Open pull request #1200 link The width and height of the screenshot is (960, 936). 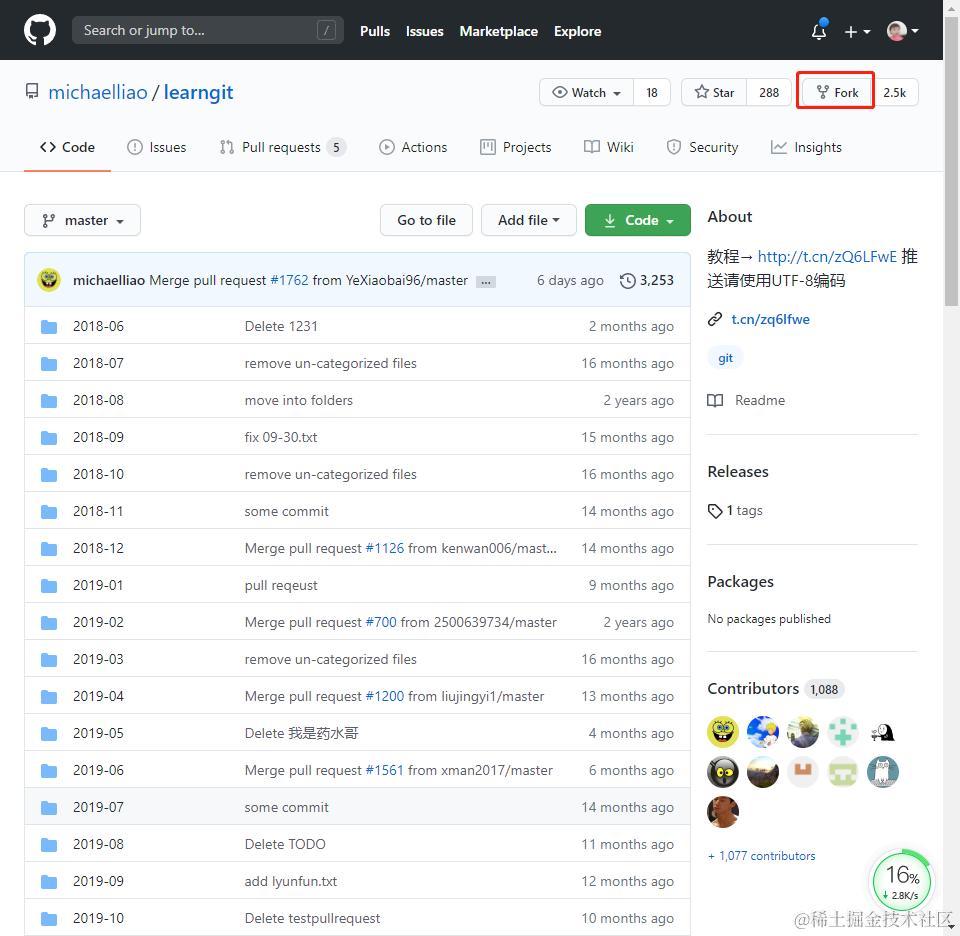(384, 697)
